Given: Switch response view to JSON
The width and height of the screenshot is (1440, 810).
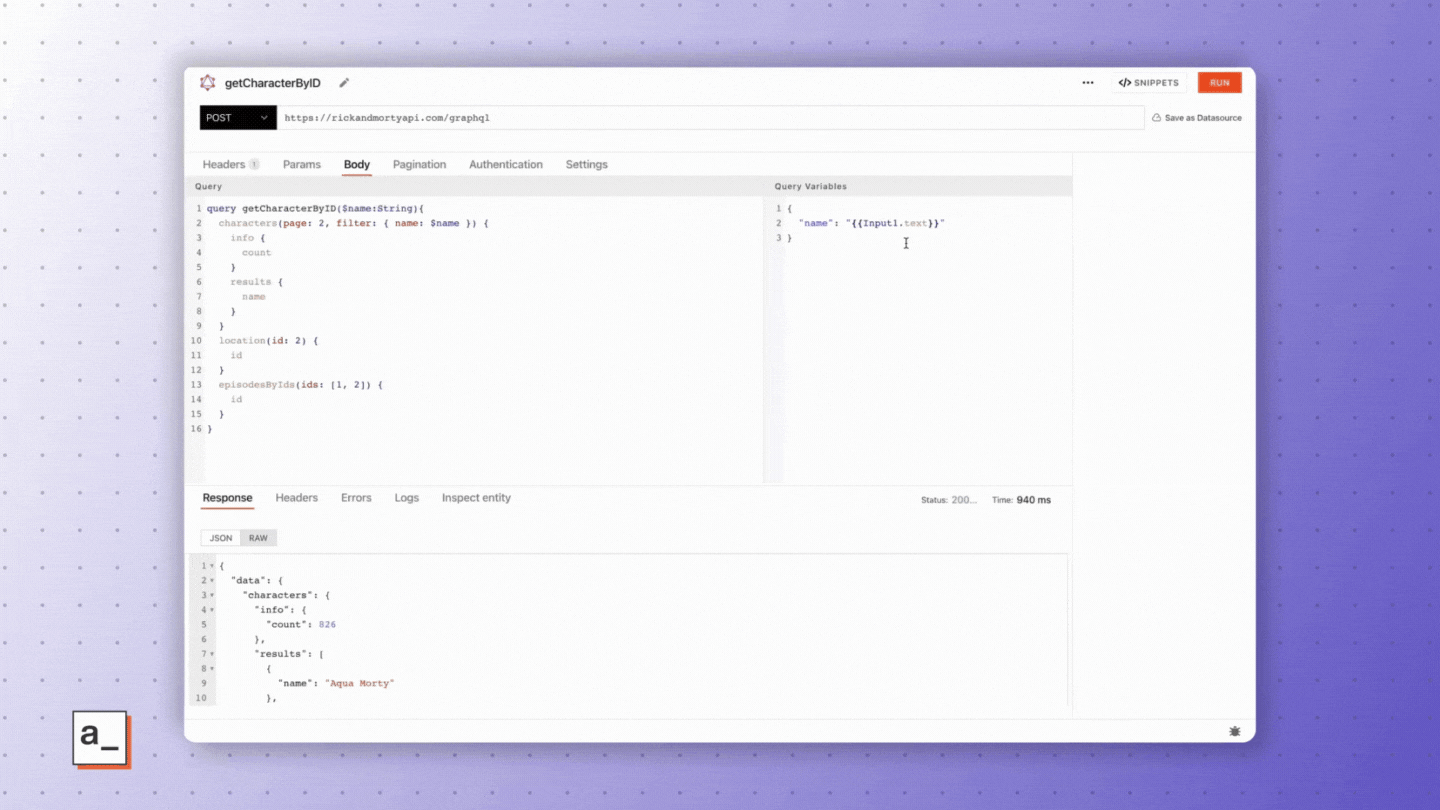Looking at the screenshot, I should click(221, 538).
